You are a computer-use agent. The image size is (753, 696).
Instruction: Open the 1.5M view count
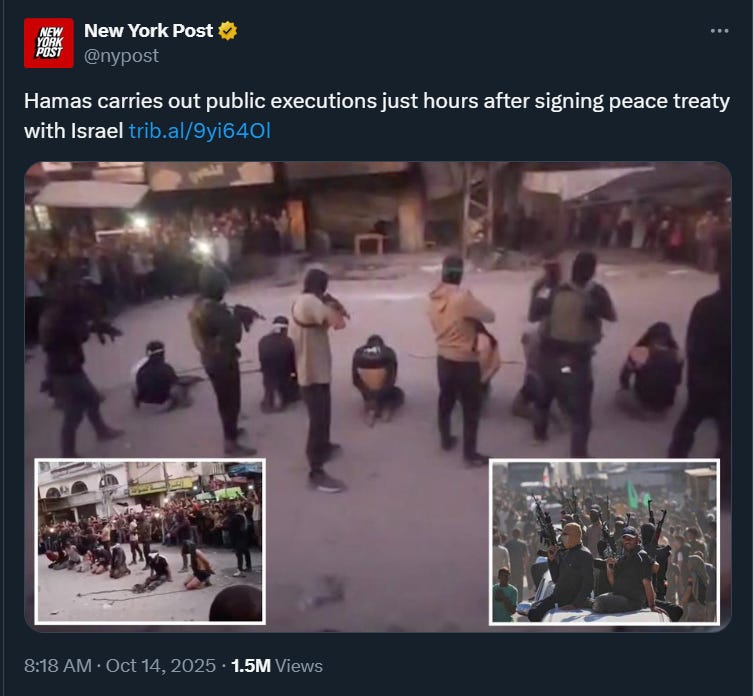[251, 666]
